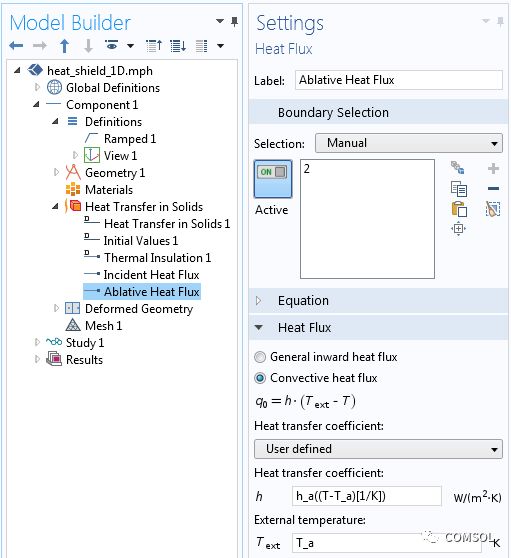
Task: Click the Copy Selection icon
Action: [x=459, y=189]
